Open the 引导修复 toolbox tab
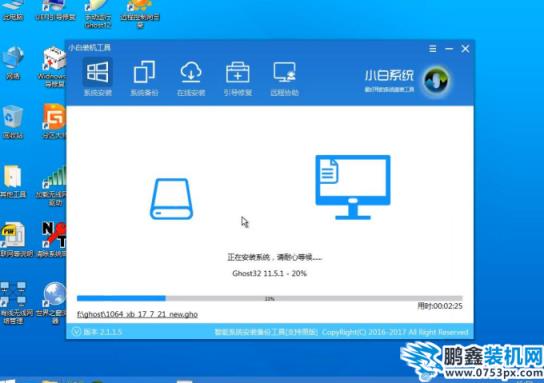Viewport: 544px width, 383px height. pos(238,78)
